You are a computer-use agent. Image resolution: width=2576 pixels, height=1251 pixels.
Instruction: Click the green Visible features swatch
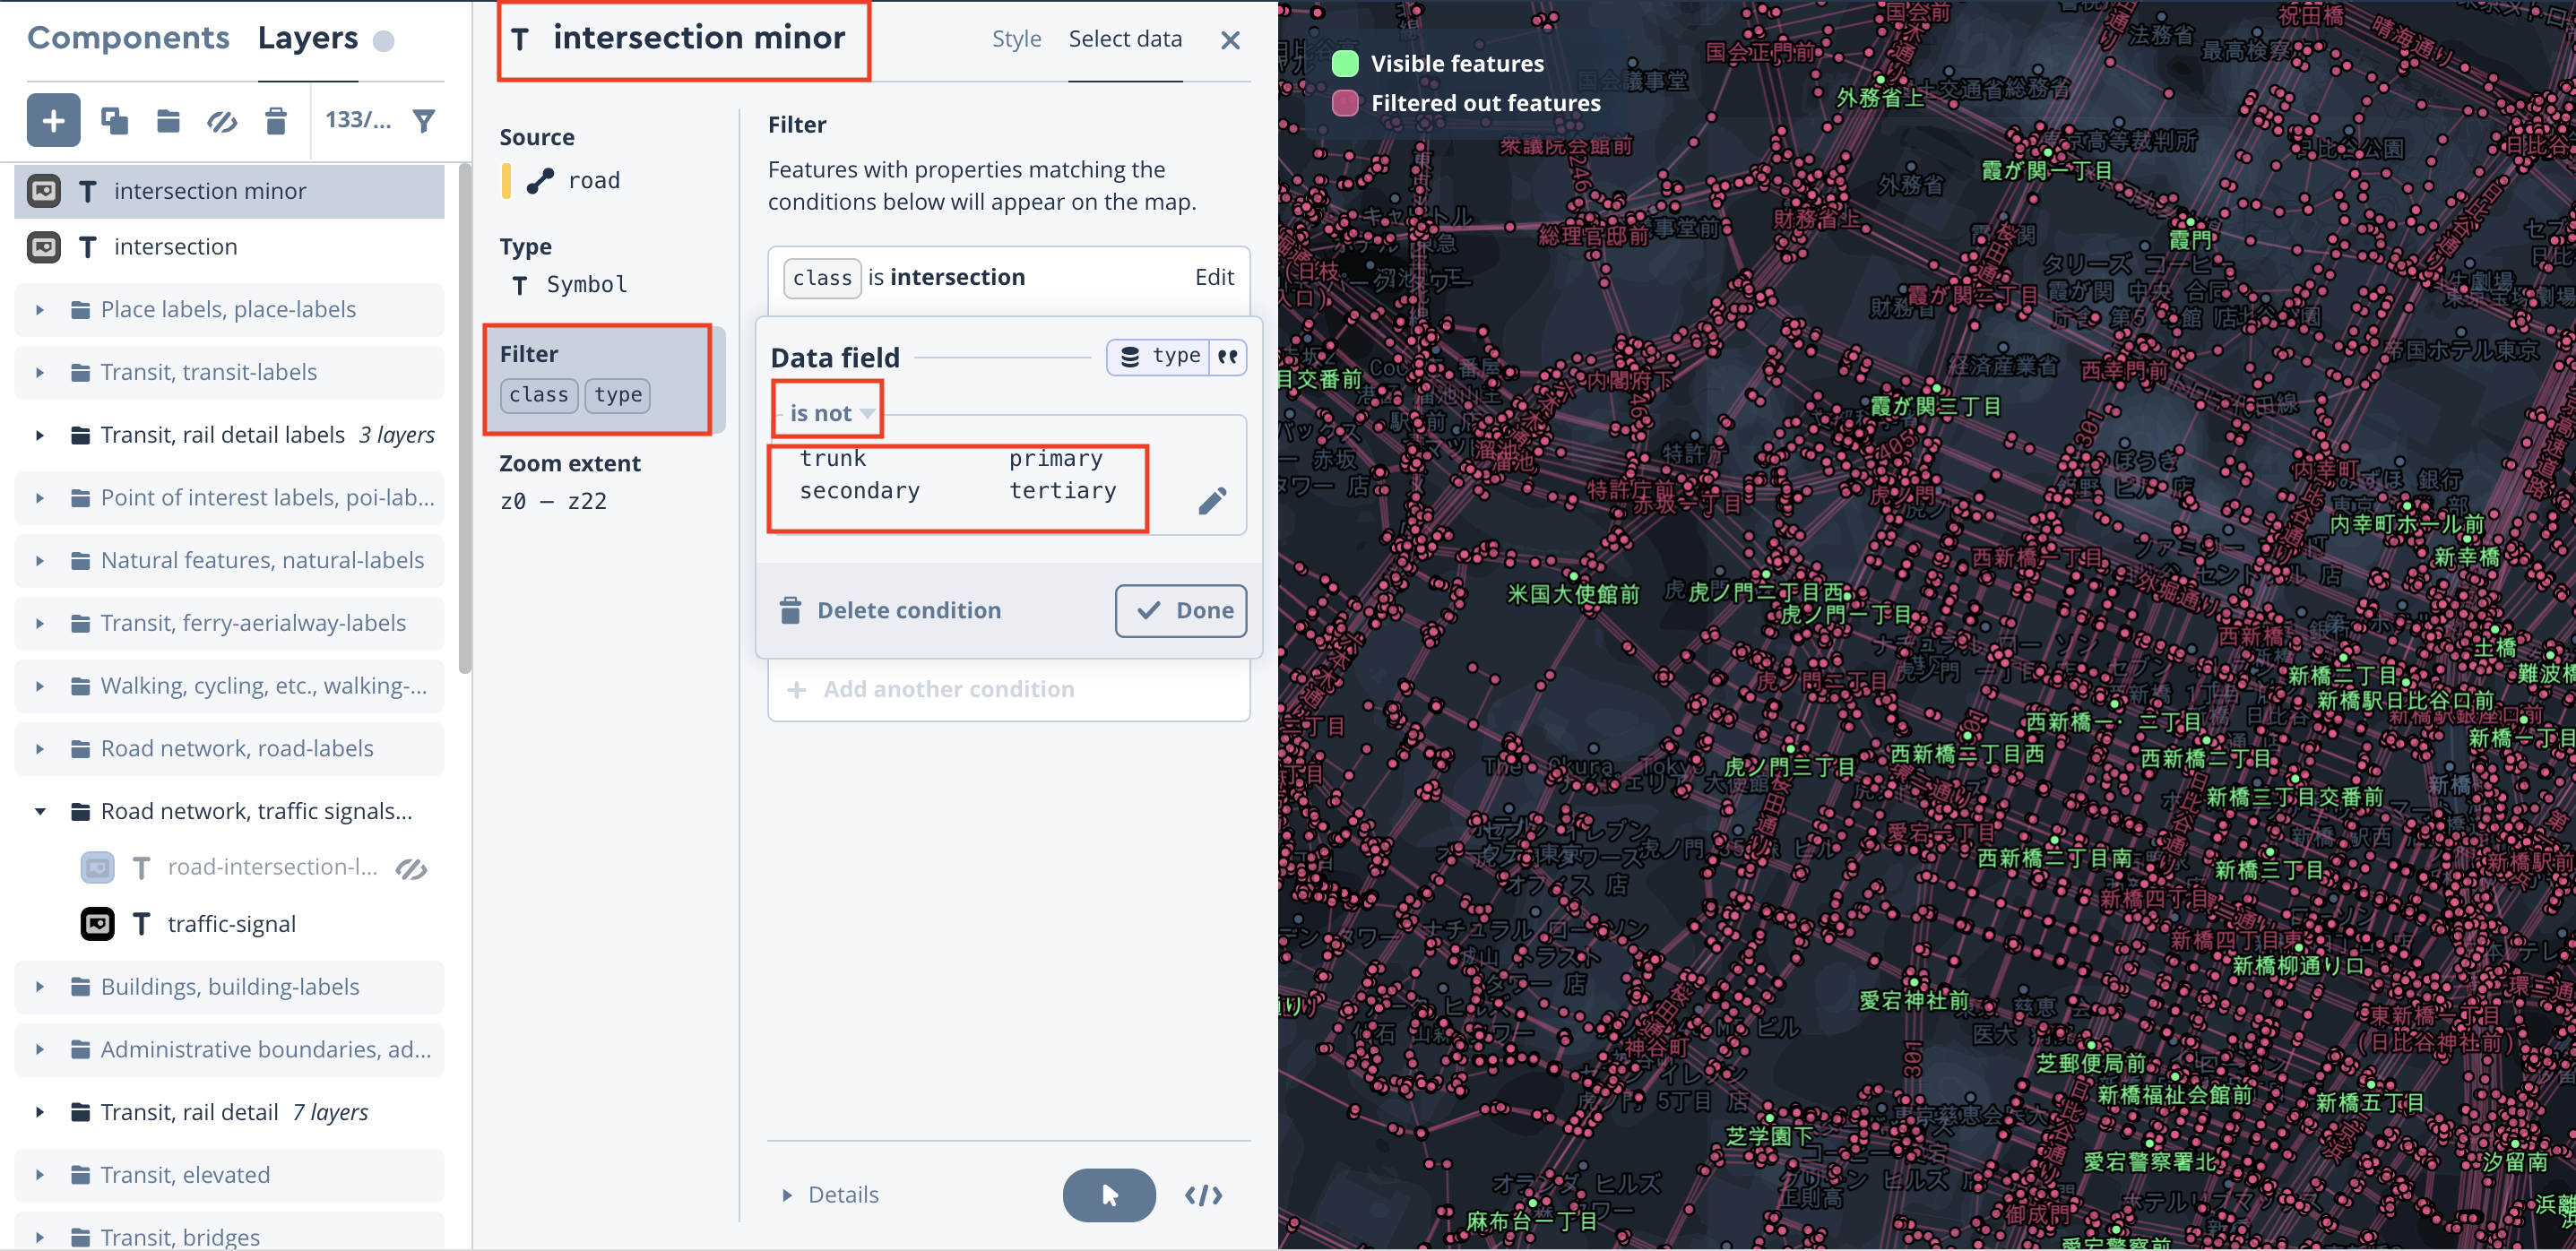1345,64
